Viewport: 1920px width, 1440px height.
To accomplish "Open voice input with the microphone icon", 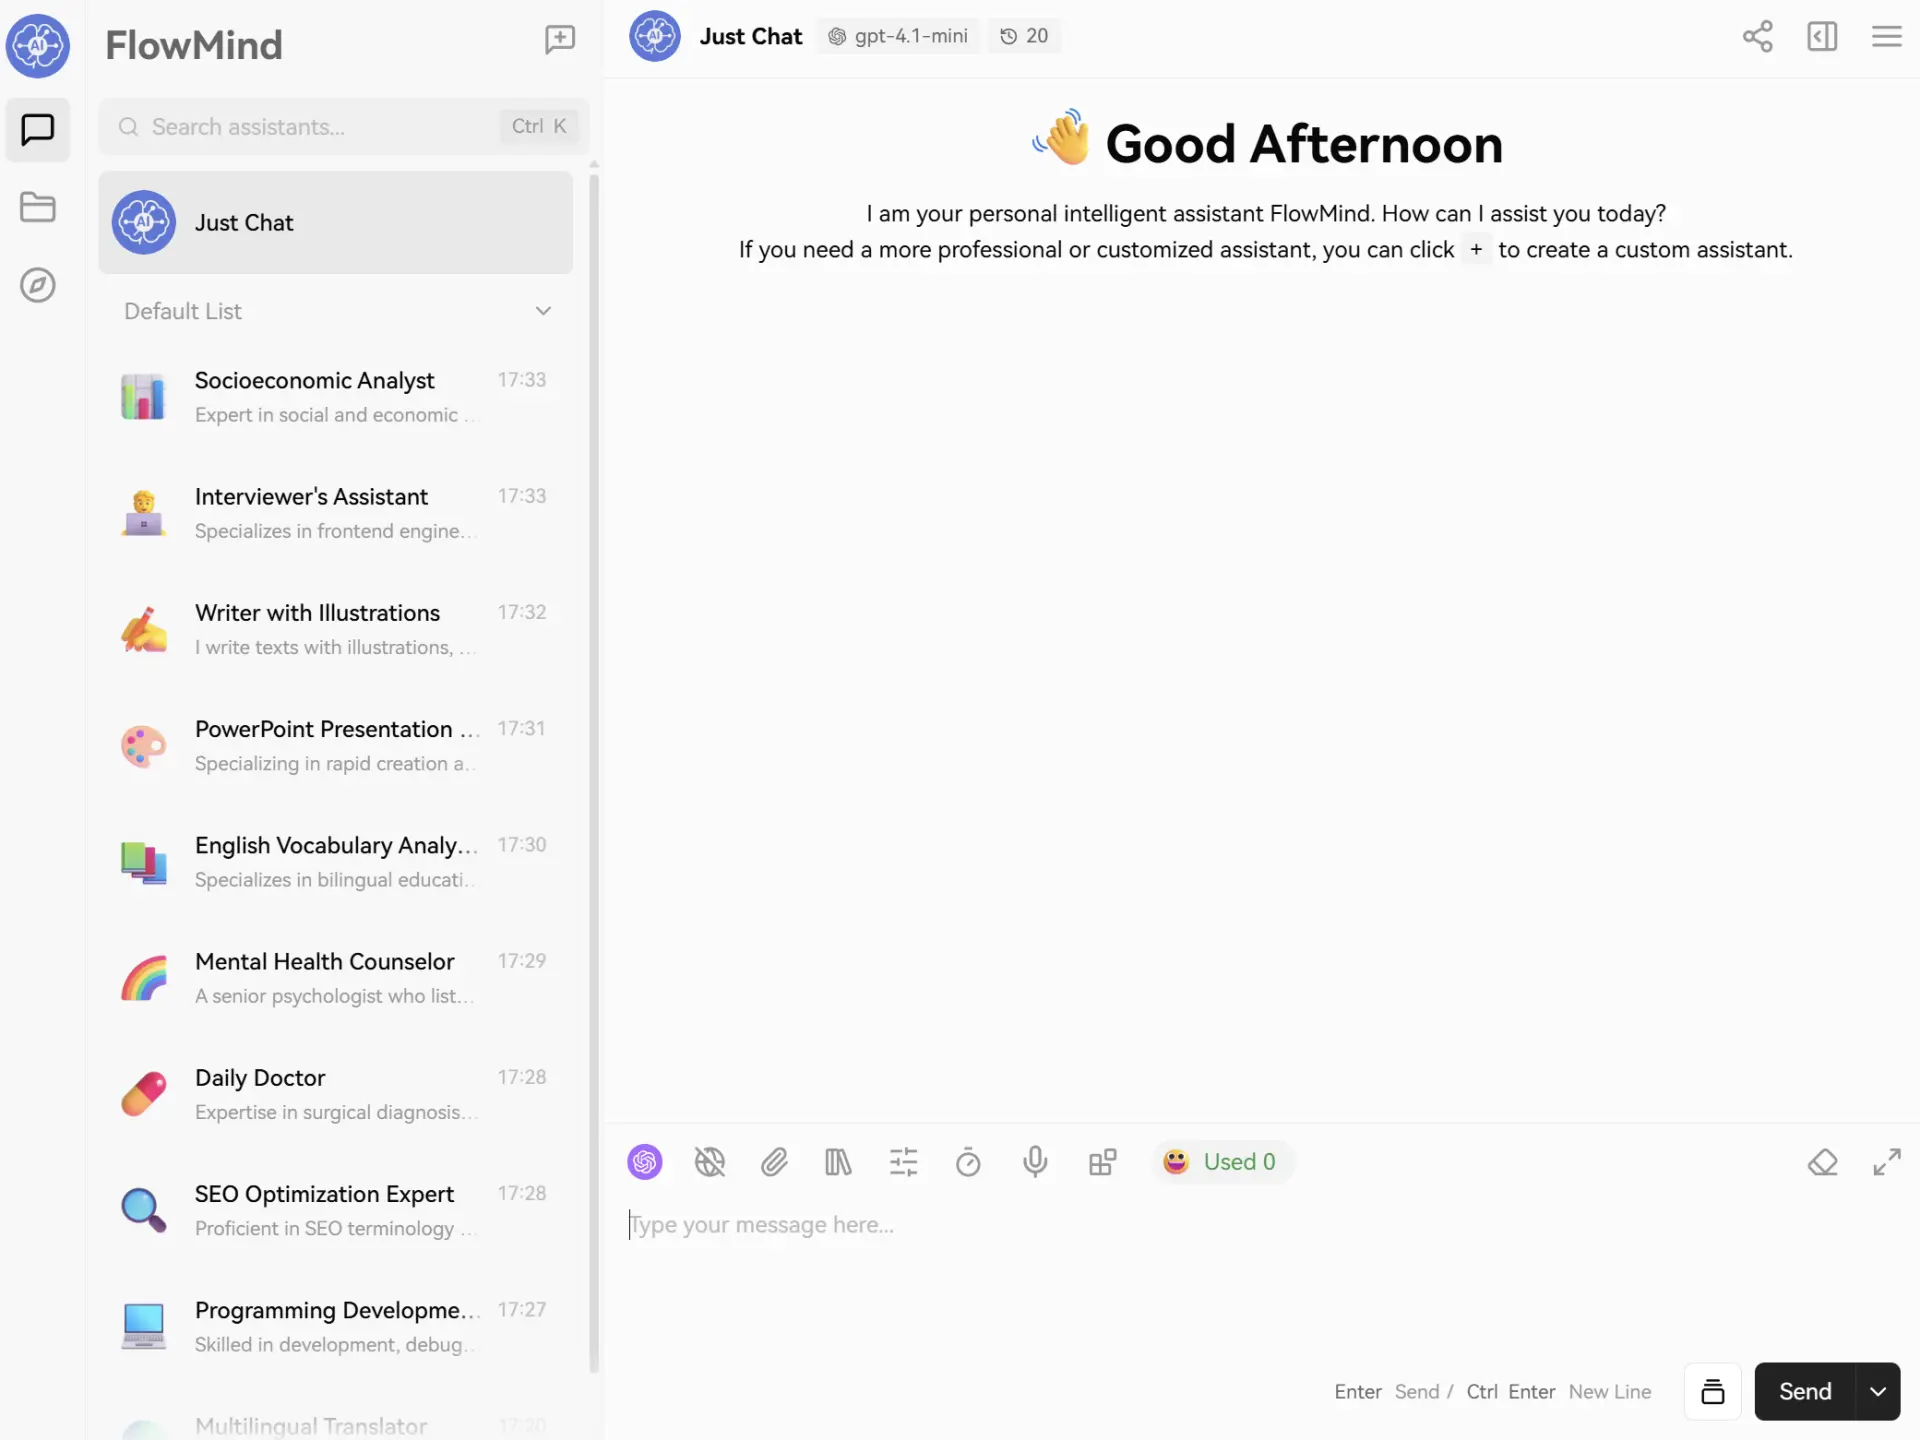I will coord(1035,1162).
